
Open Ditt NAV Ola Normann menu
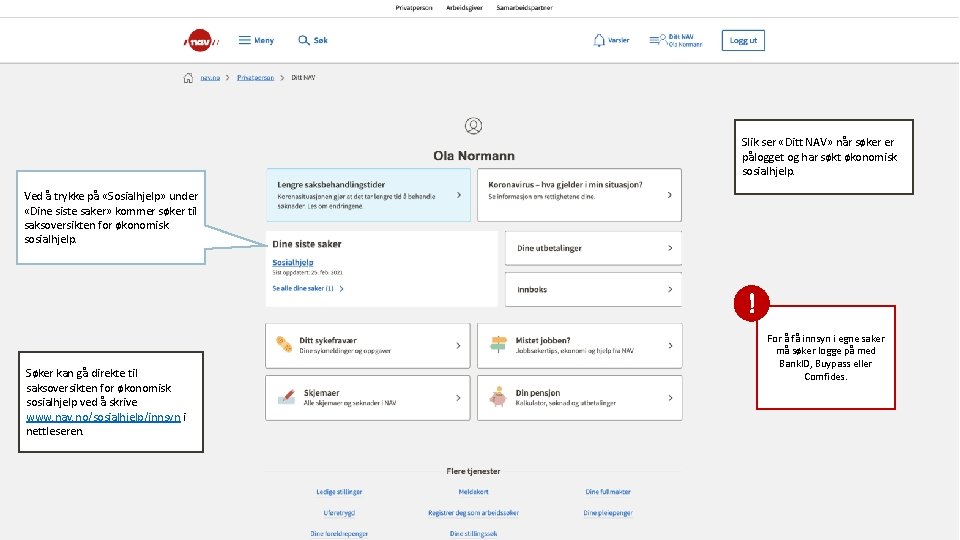(x=676, y=40)
